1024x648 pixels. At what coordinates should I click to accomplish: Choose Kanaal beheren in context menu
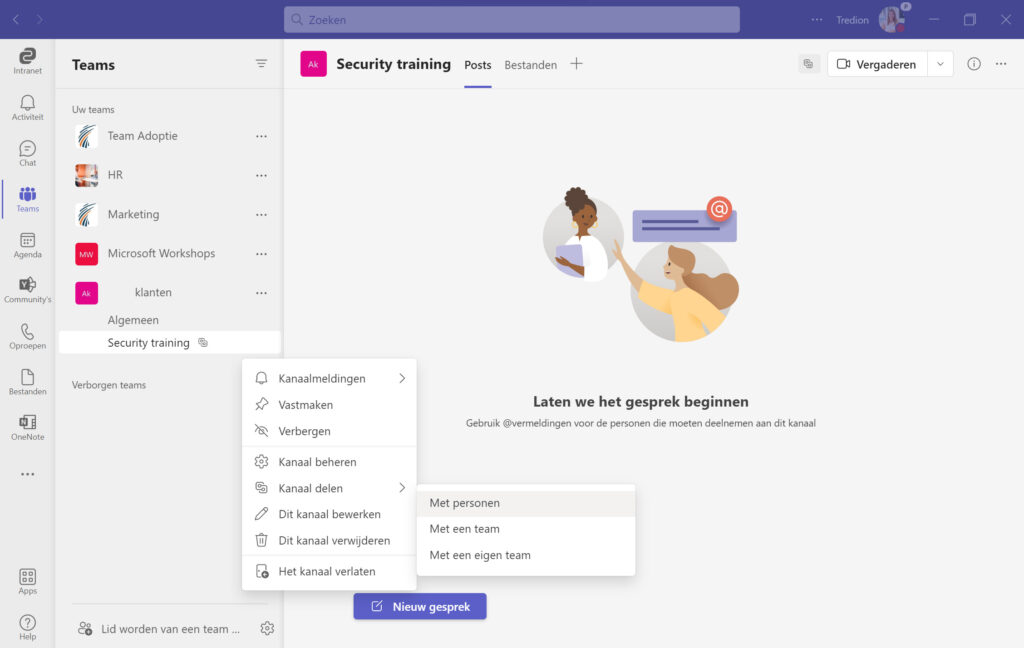(329, 462)
